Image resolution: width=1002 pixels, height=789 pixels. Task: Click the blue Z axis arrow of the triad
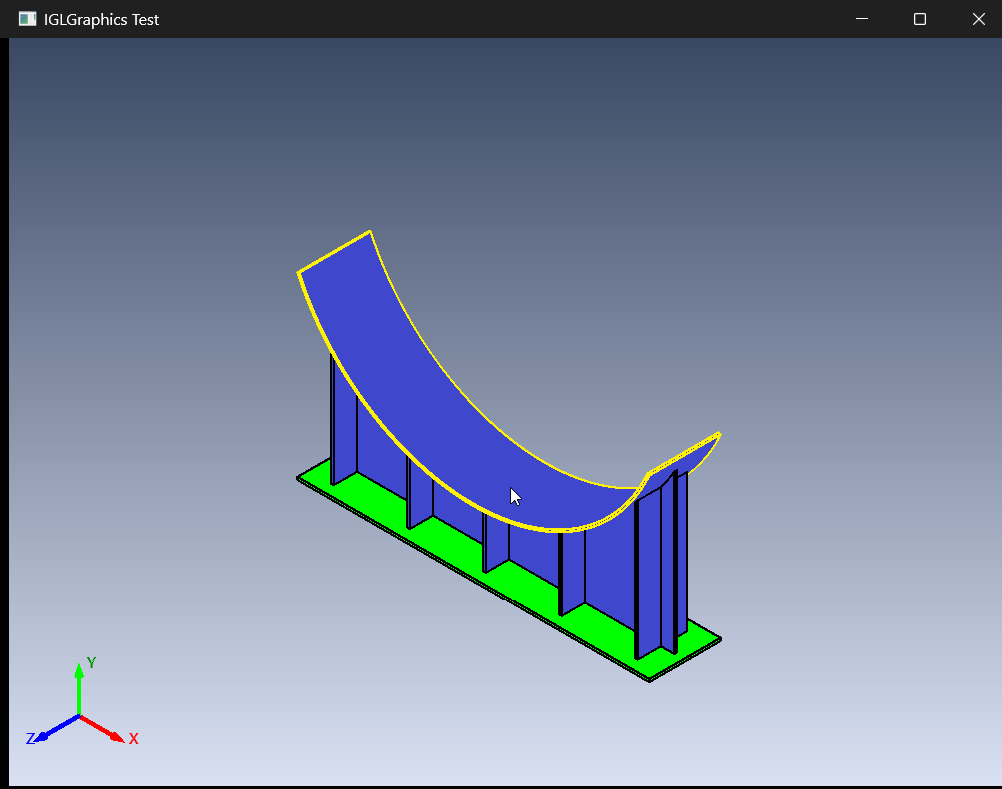(x=56, y=728)
